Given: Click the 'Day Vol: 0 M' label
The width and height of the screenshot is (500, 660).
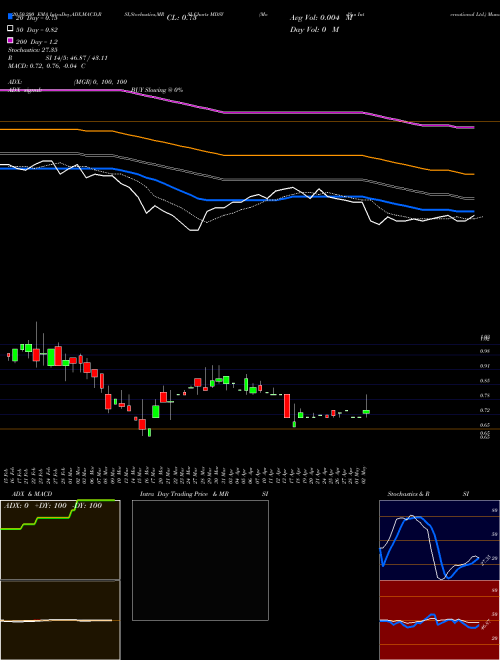Looking at the screenshot, I should (x=314, y=29).
